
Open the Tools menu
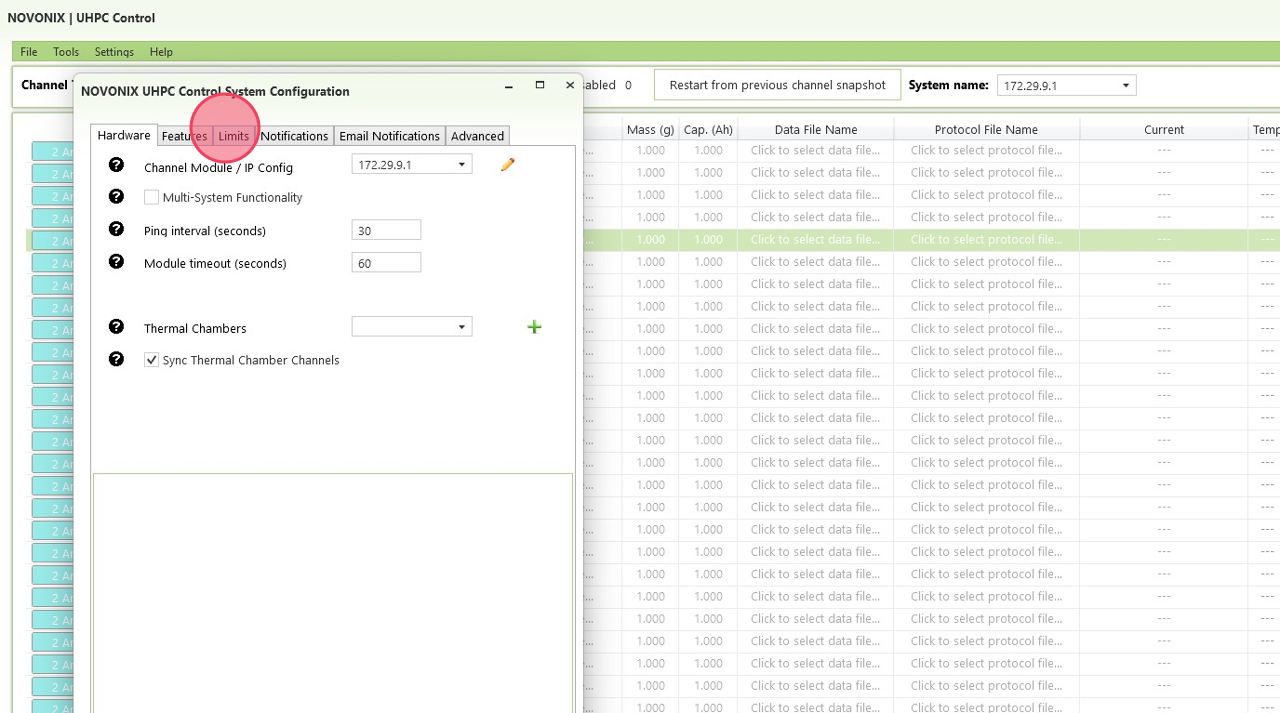pos(66,52)
